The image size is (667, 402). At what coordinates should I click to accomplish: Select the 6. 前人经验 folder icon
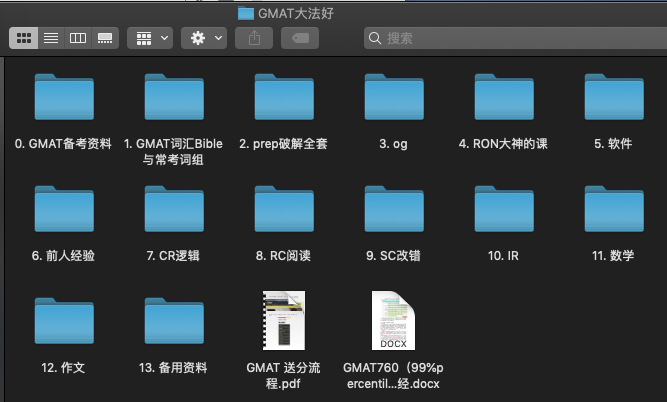click(x=64, y=209)
